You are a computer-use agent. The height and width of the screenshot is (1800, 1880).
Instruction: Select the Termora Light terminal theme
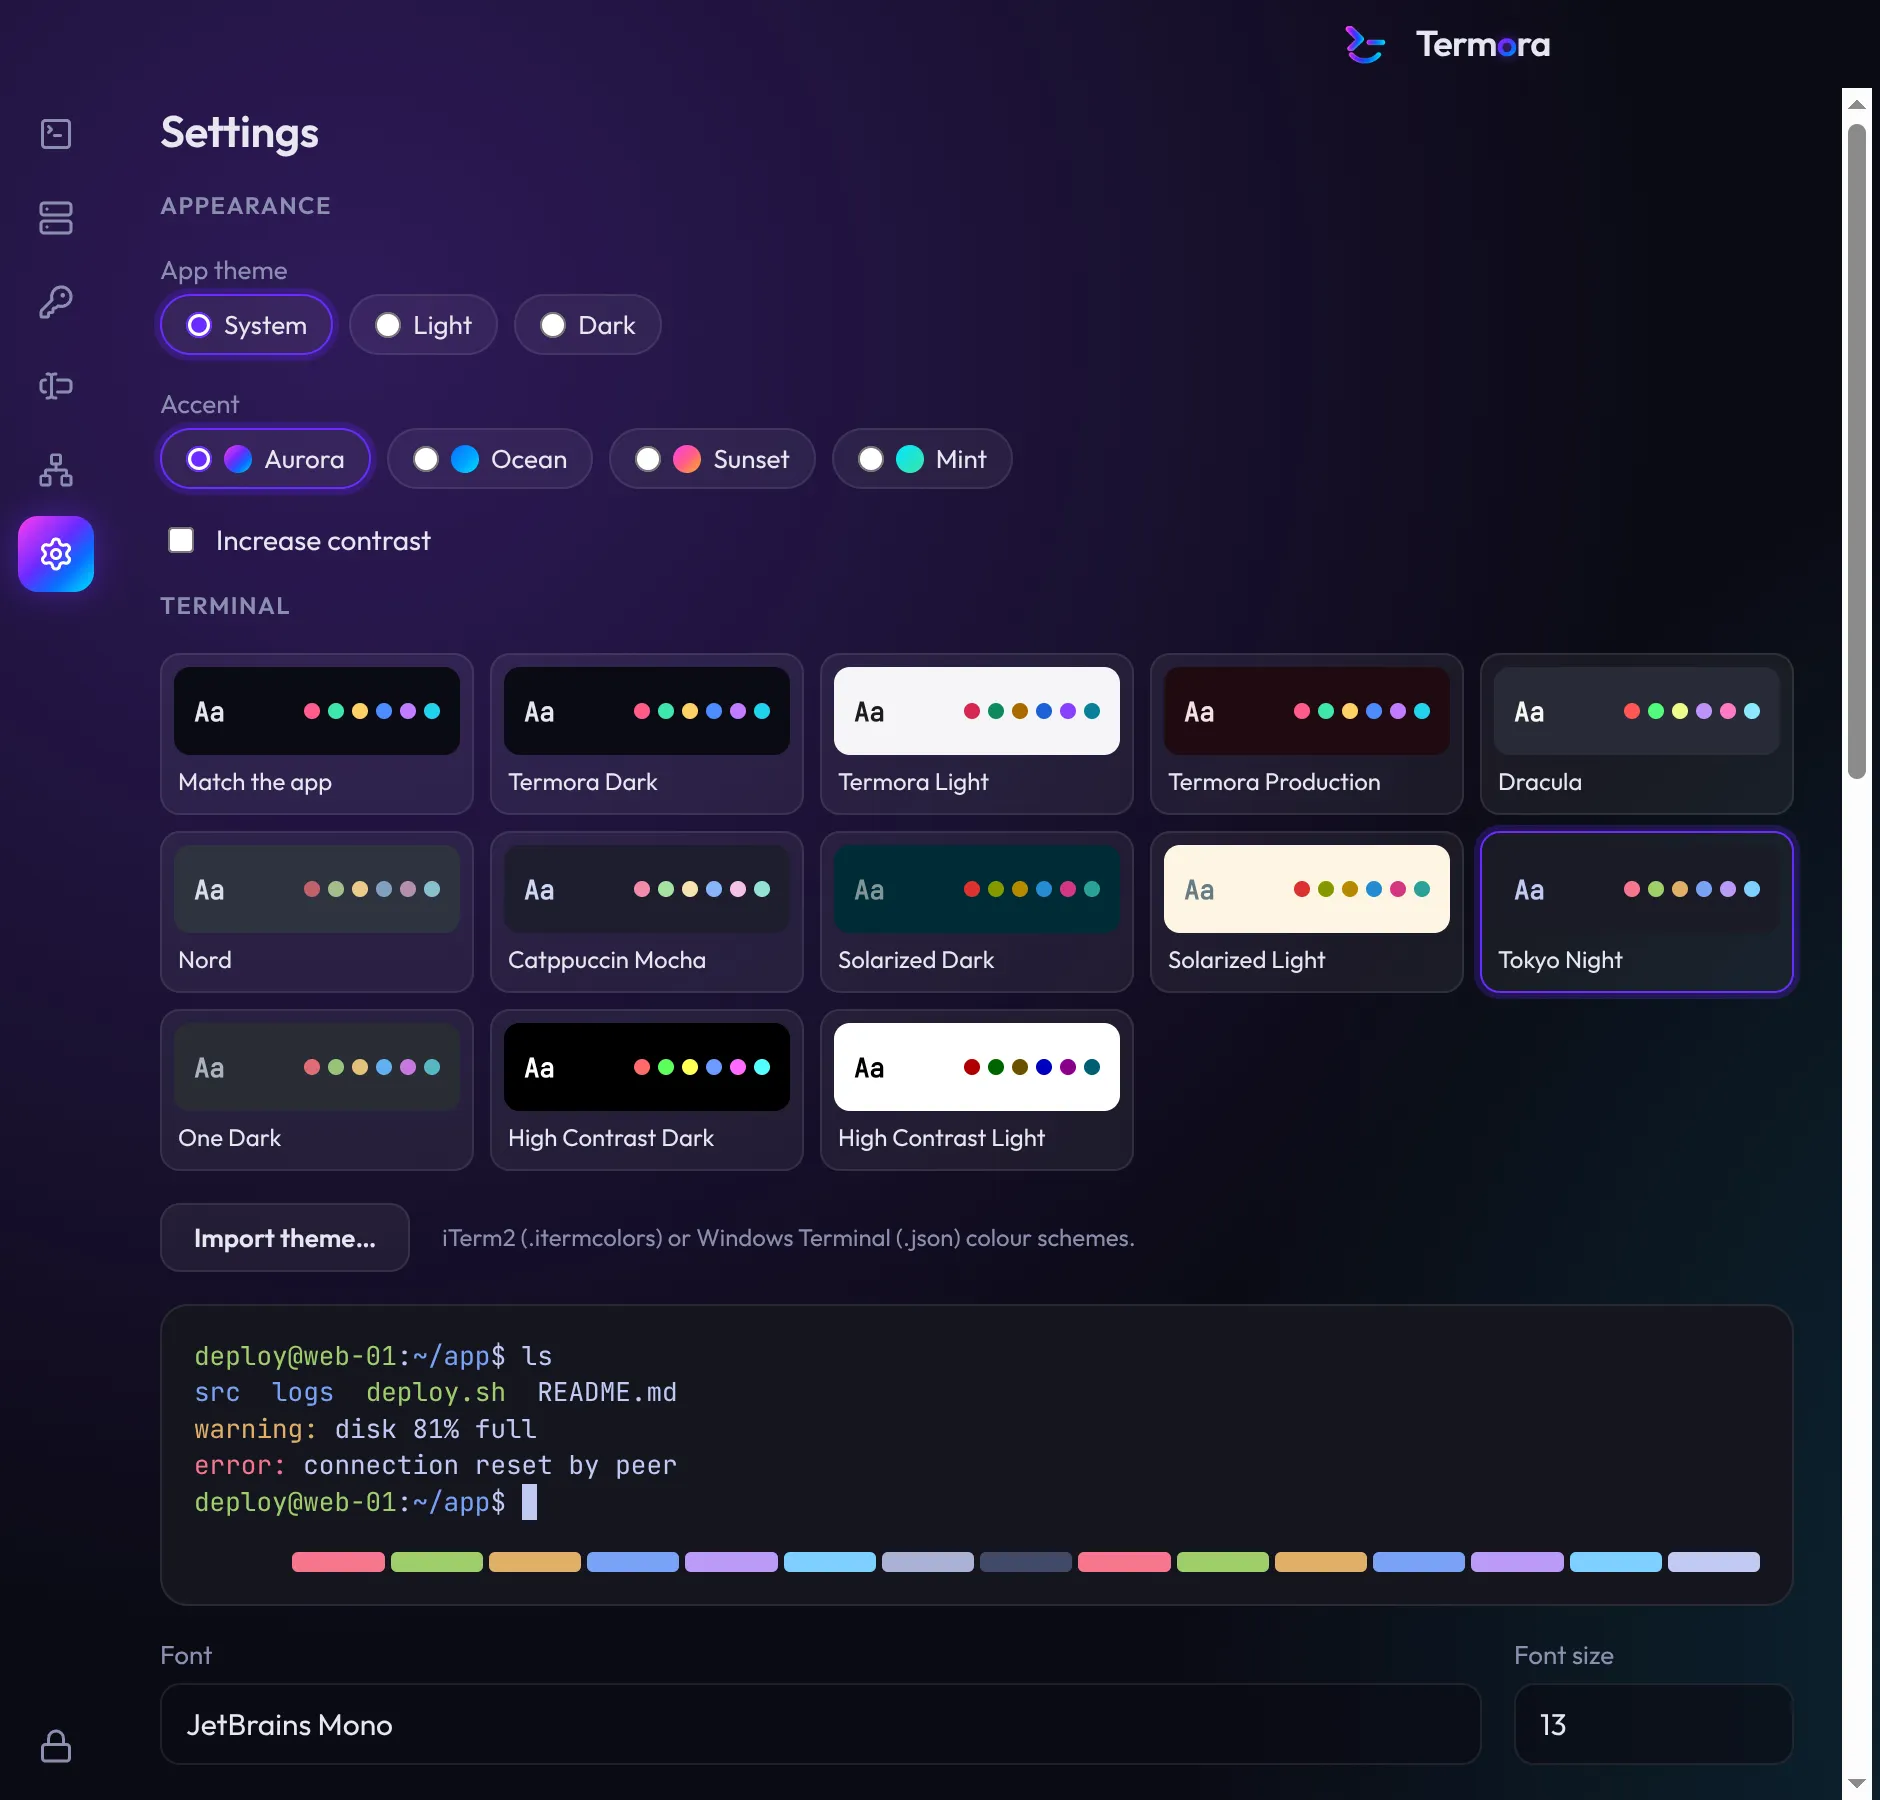coord(977,734)
